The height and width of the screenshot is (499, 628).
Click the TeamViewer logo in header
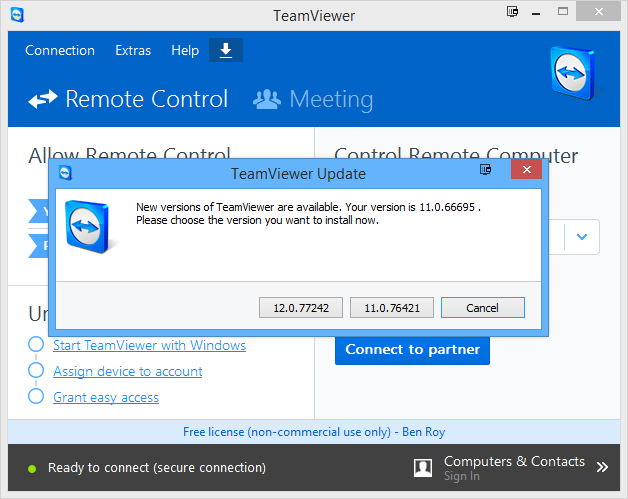pyautogui.click(x=574, y=76)
